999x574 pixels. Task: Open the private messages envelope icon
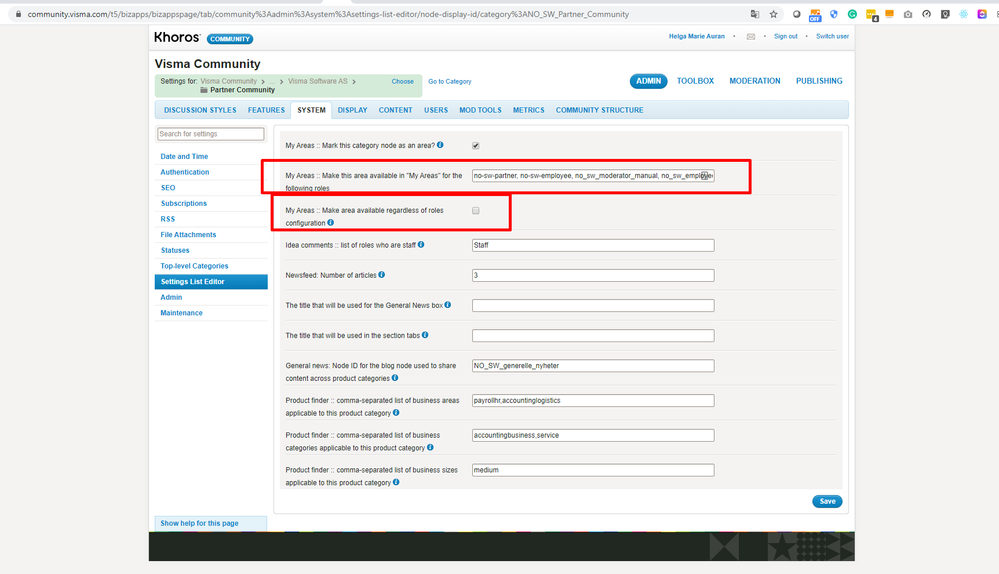[751, 37]
